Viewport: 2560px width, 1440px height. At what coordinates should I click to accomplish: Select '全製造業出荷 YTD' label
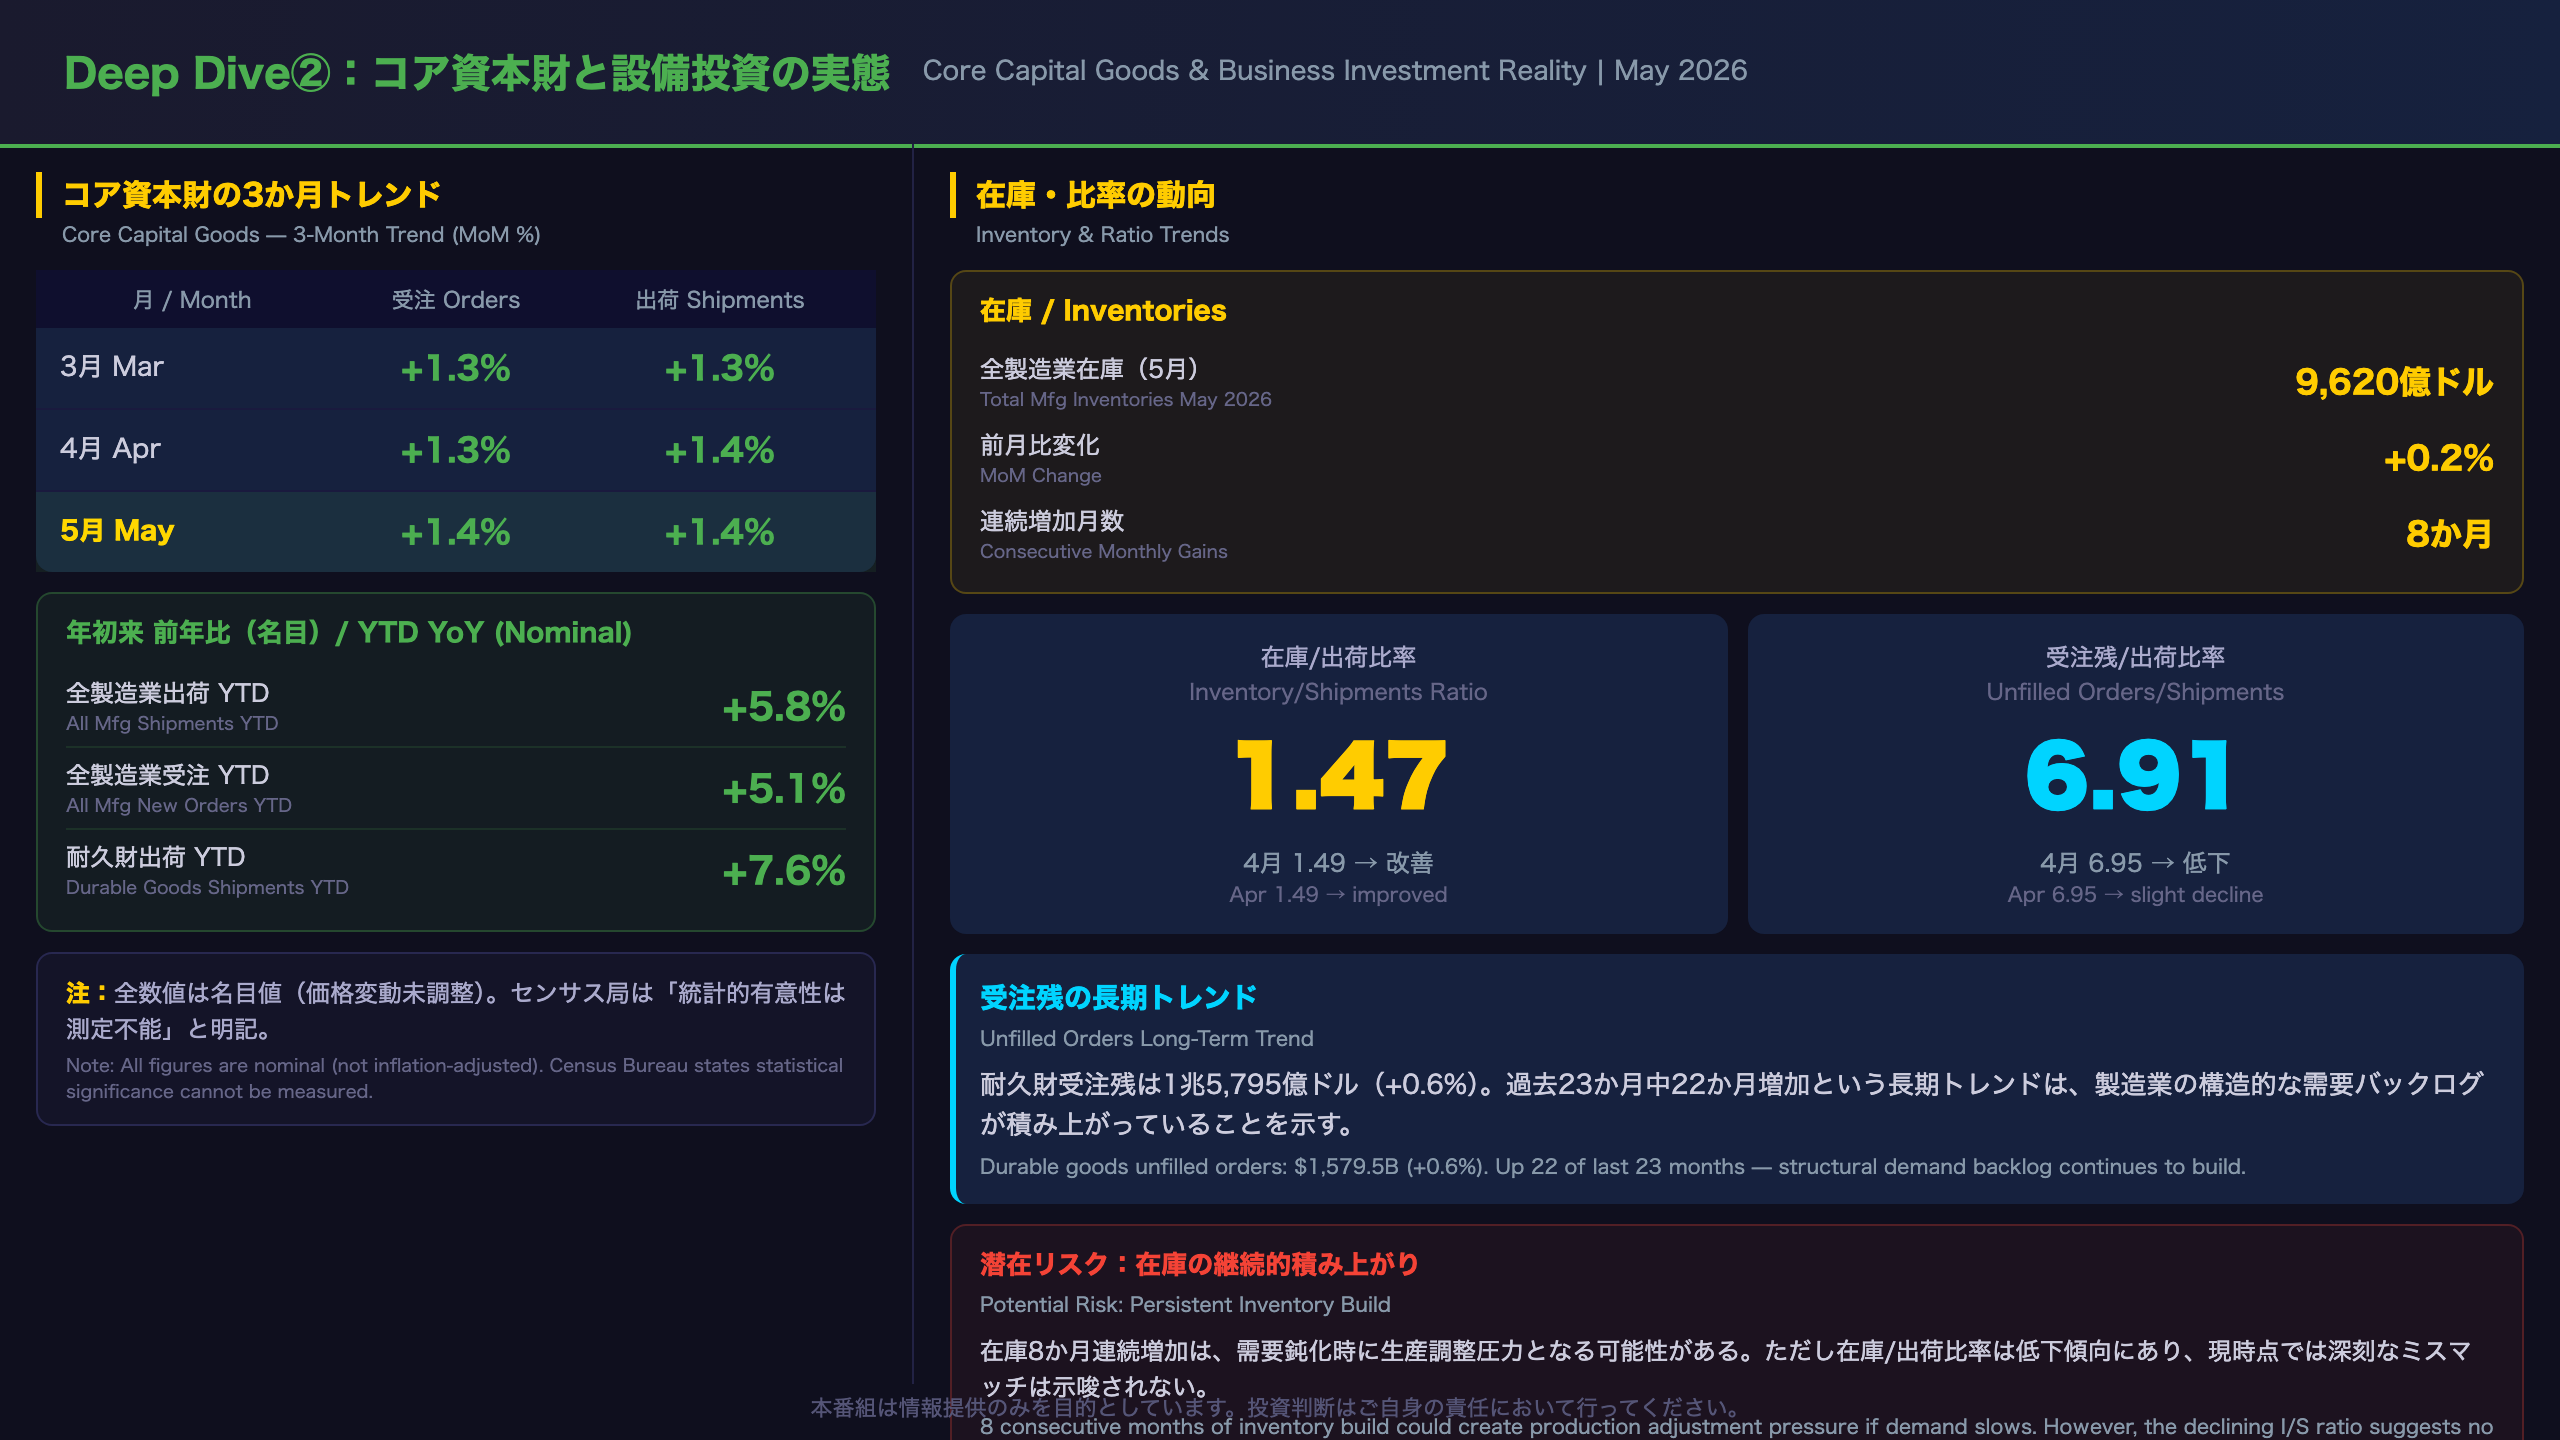tap(168, 692)
